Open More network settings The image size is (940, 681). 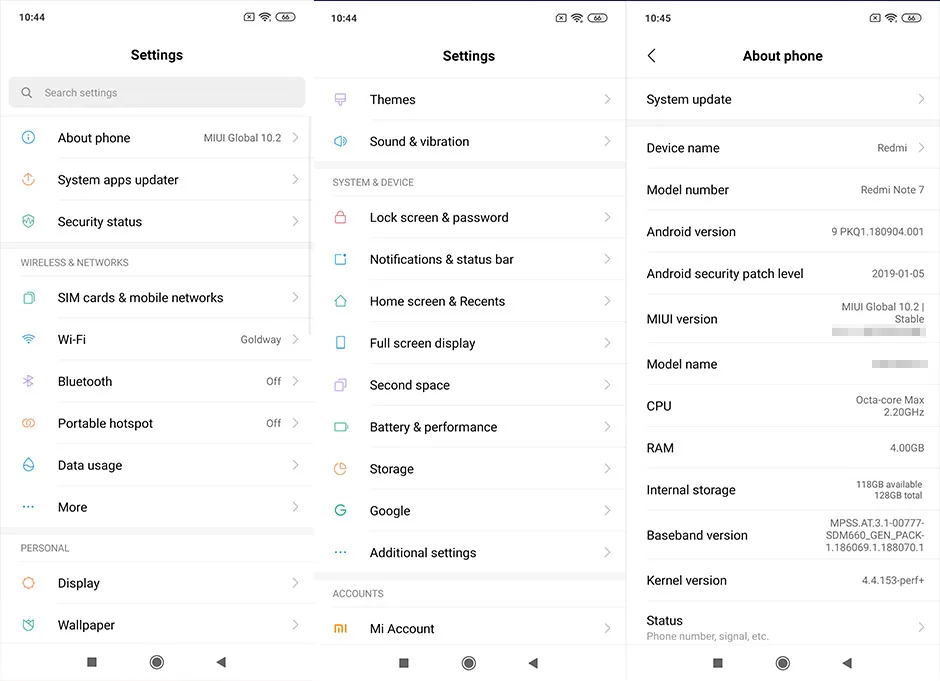pyautogui.click(x=157, y=507)
